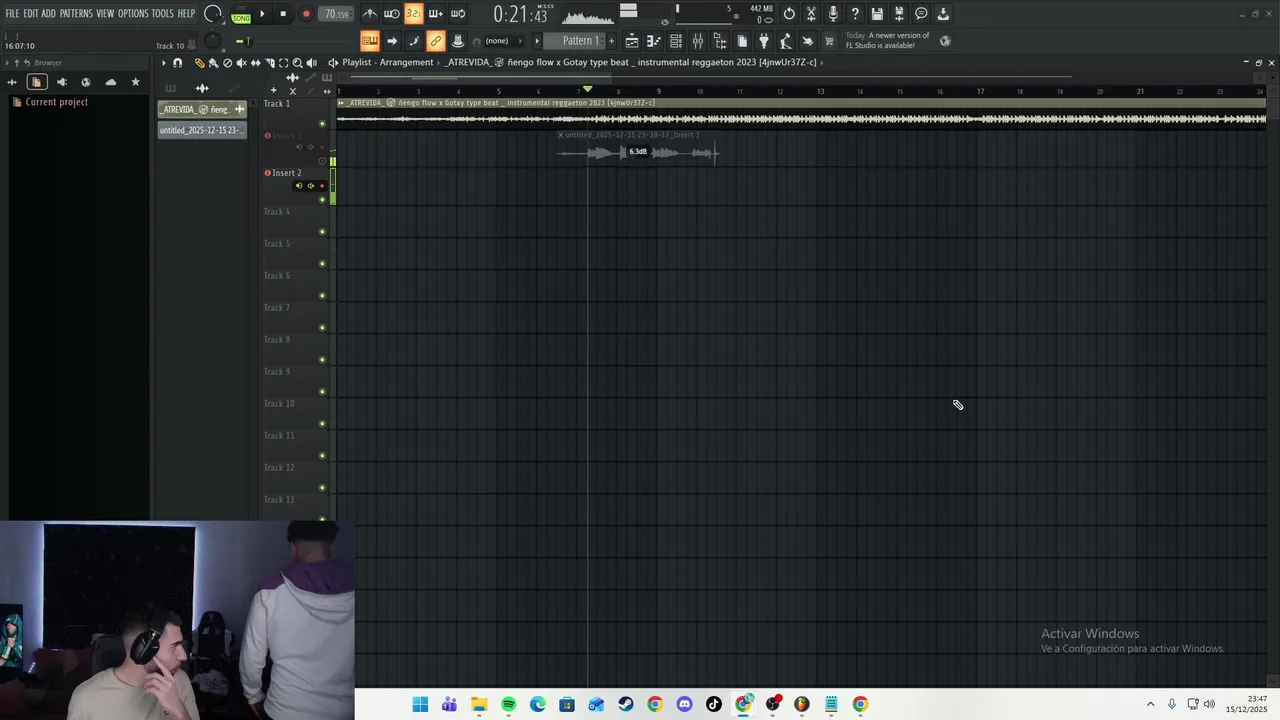1280x720 pixels.
Task: Click the download tray icon
Action: tap(943, 14)
